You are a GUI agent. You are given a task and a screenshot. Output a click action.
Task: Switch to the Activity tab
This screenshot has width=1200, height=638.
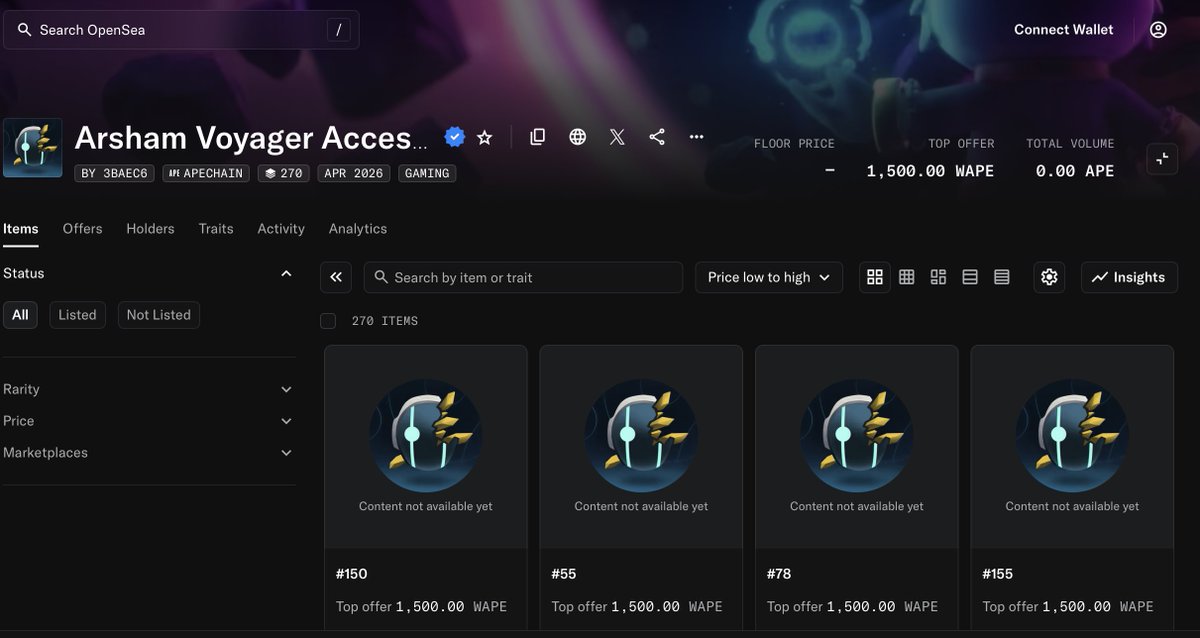[281, 229]
